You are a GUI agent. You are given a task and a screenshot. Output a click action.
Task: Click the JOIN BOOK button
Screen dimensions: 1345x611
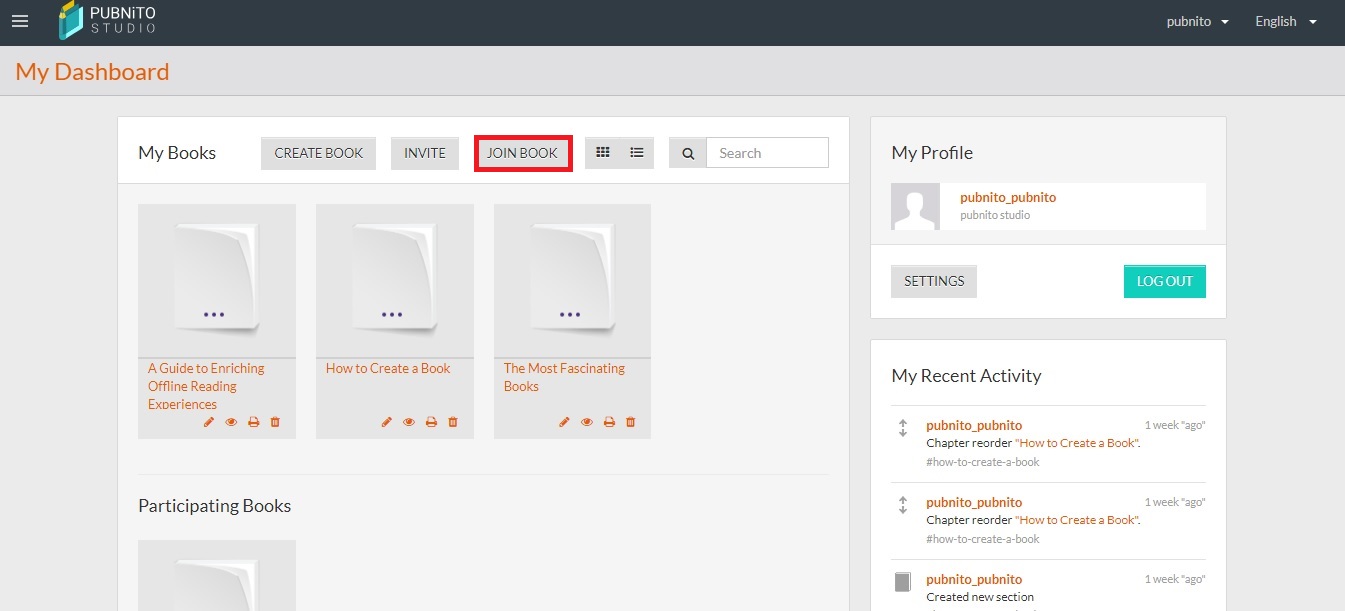[522, 153]
